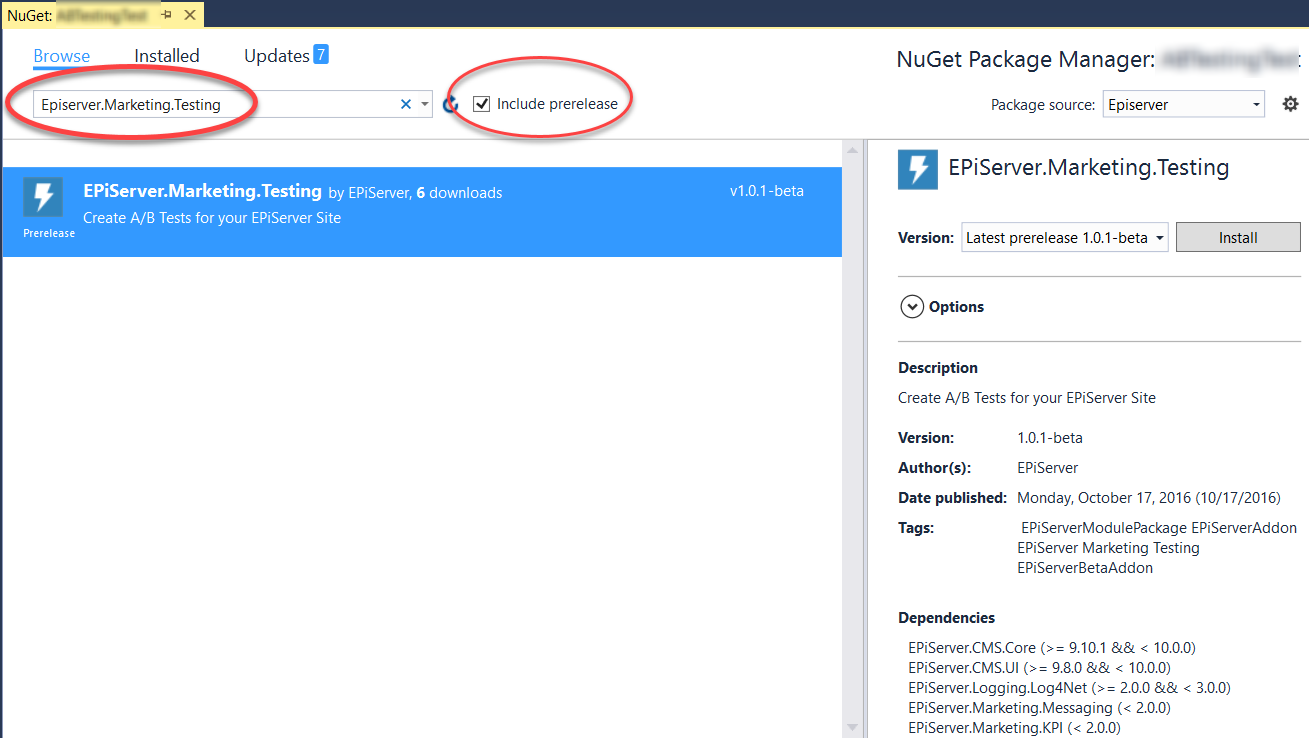Viewport: 1309px width, 738px height.
Task: Click the package list scrollbar down arrow
Action: [x=852, y=727]
